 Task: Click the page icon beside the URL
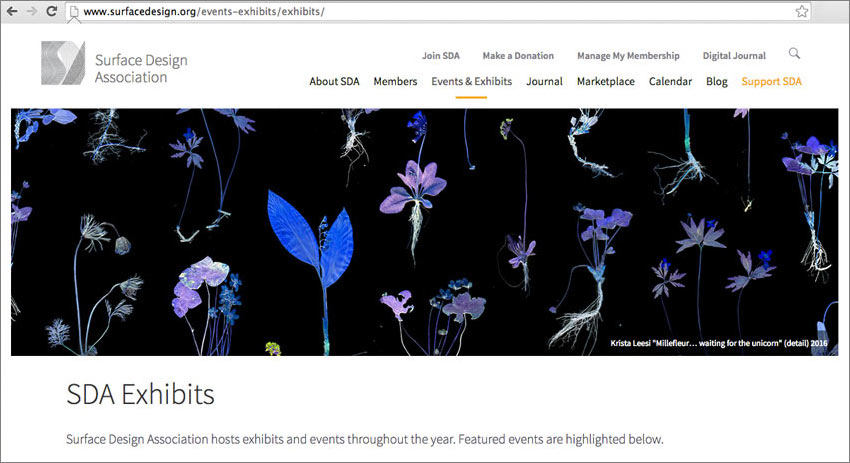74,11
